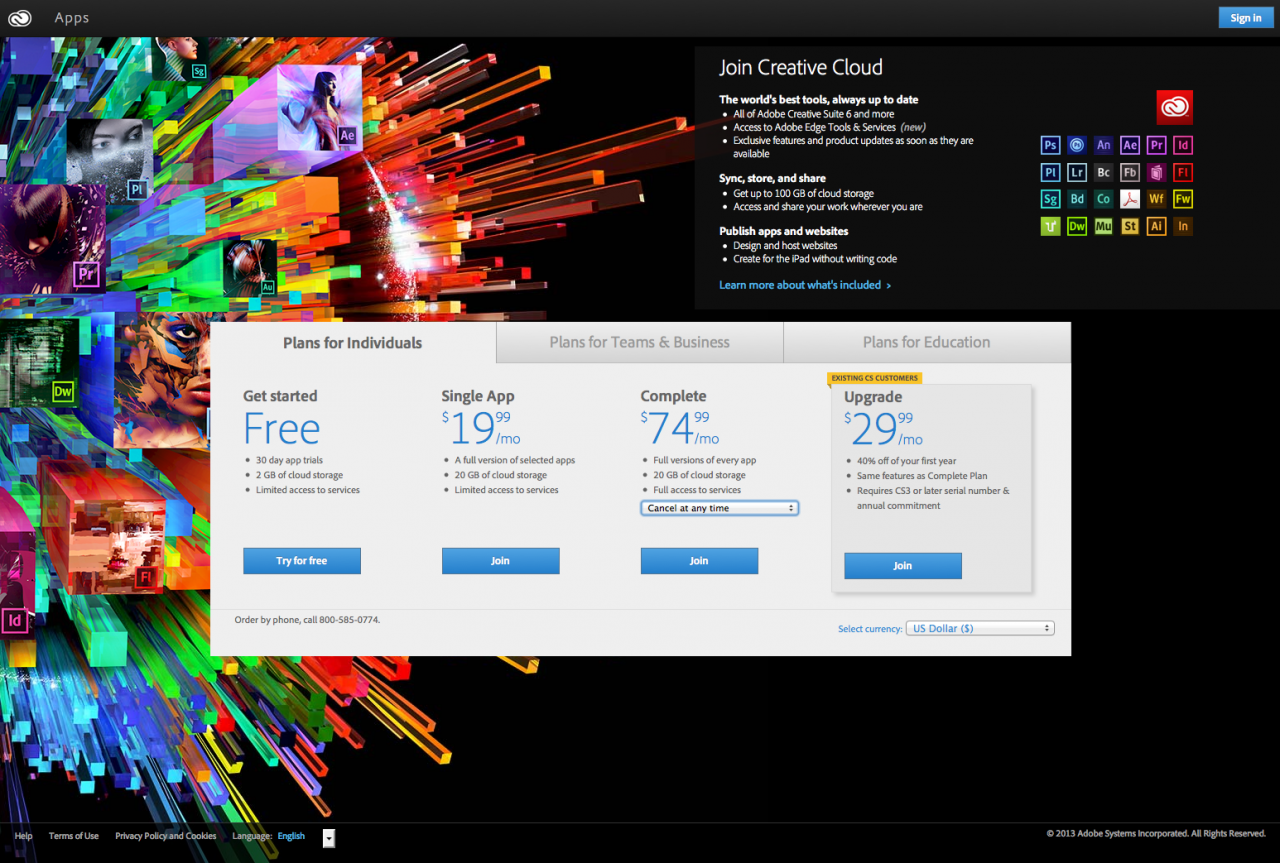Screen dimensions: 1280x863
Task: Click the Edge Code Co icon
Action: 1103,199
